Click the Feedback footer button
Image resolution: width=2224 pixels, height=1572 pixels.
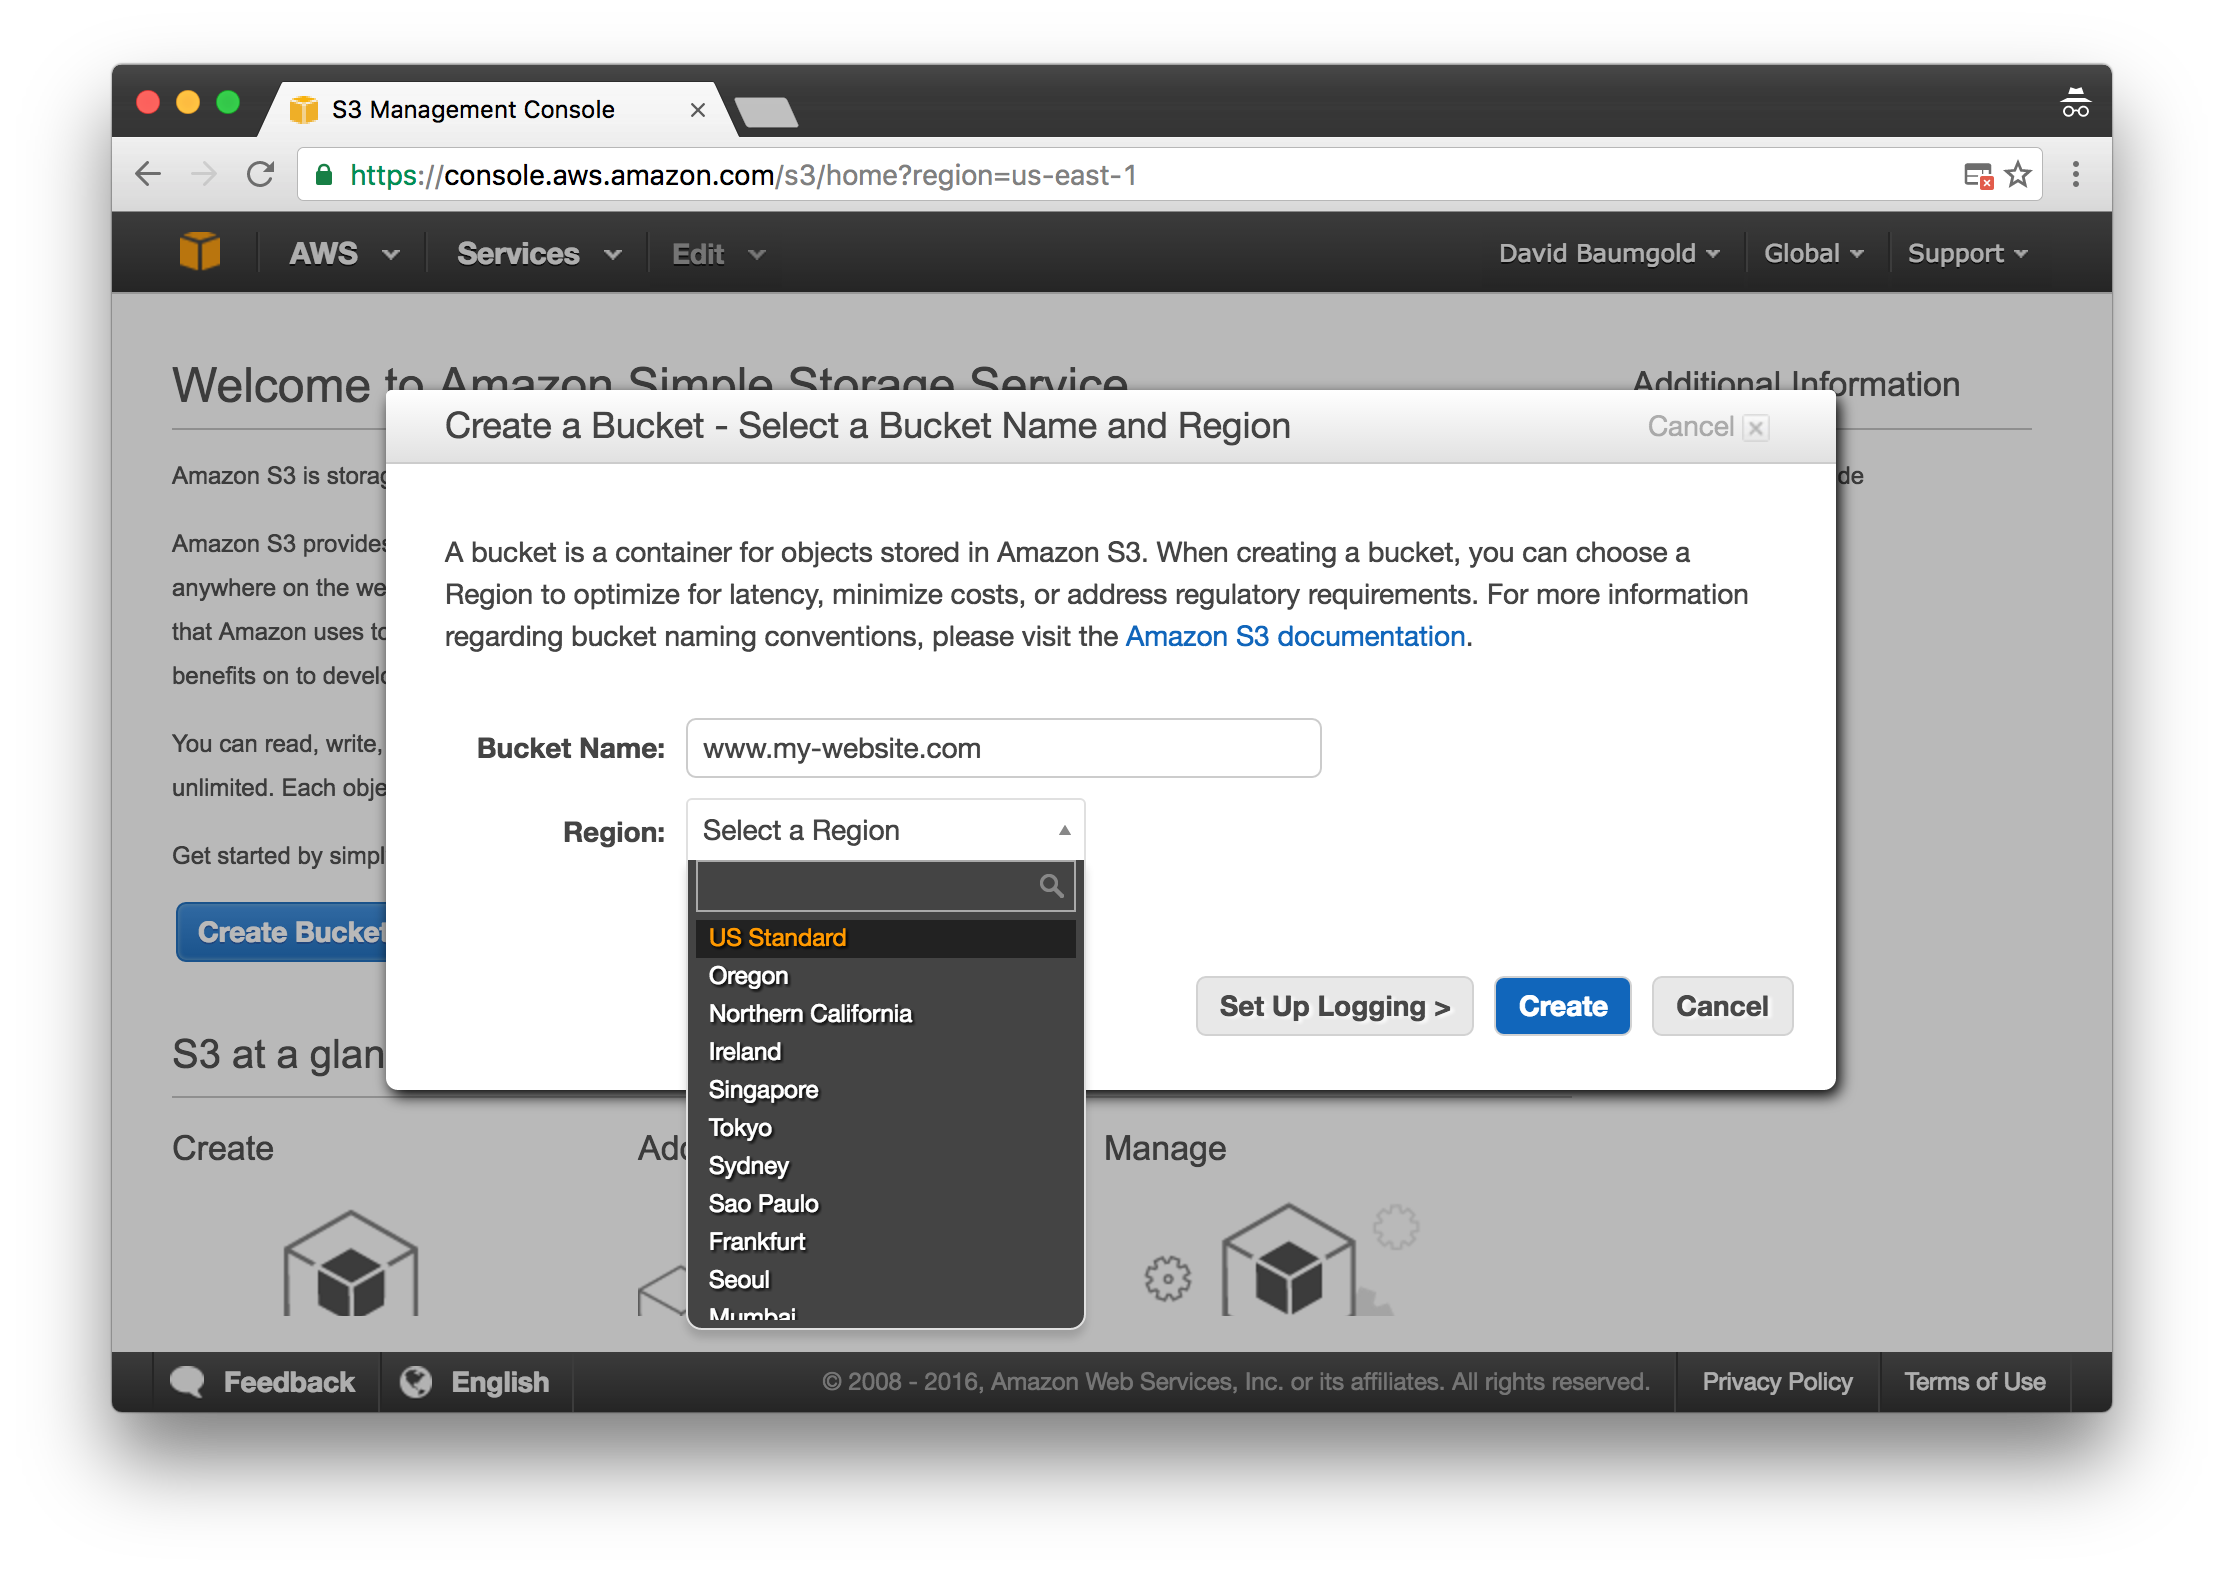[x=264, y=1382]
